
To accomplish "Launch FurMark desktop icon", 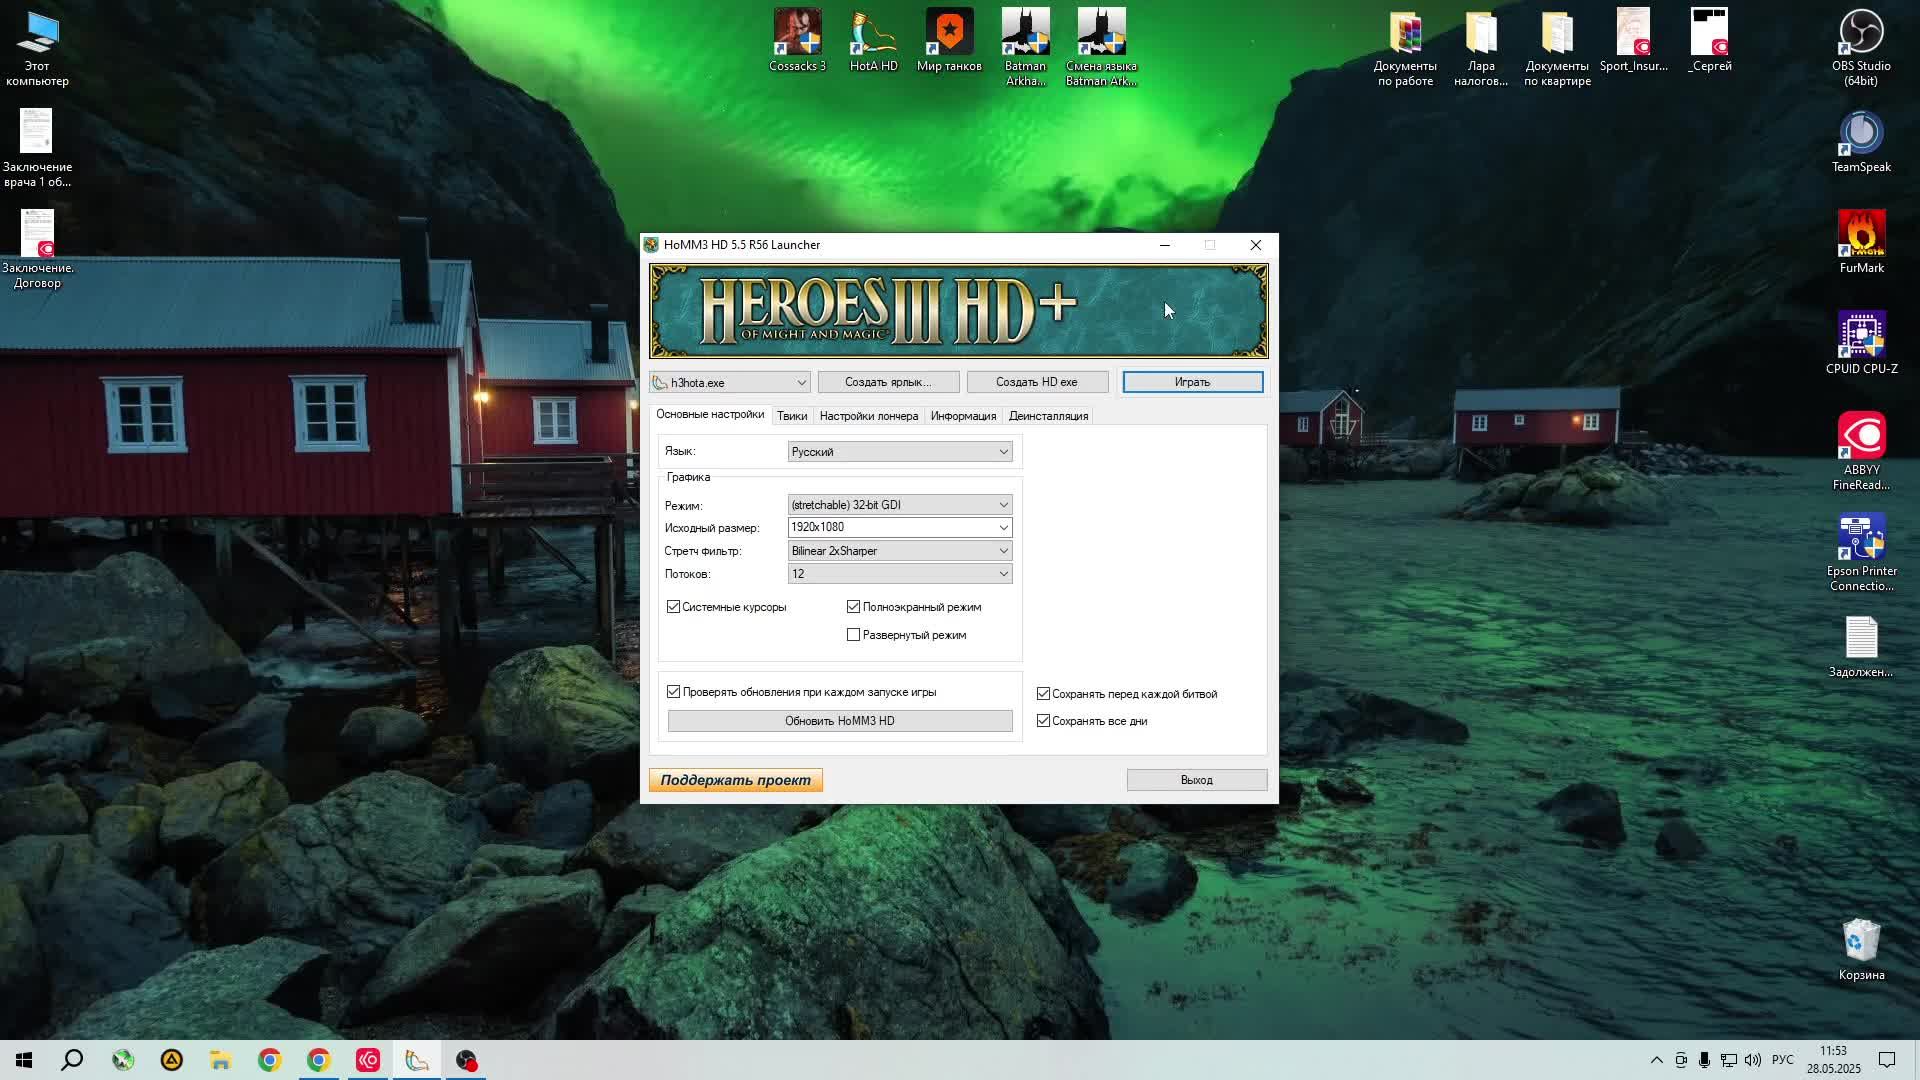I will point(1861,243).
